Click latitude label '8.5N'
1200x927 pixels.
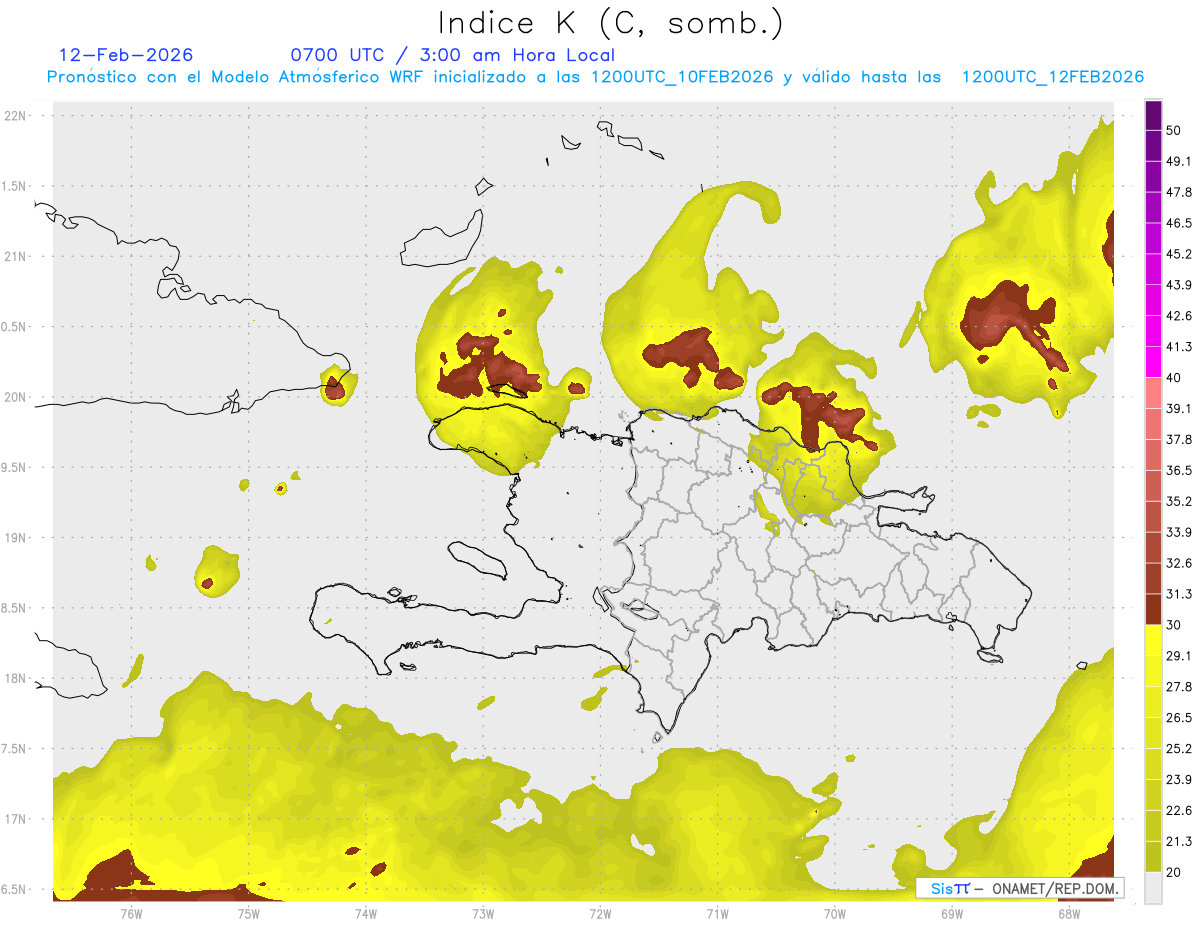[15, 608]
